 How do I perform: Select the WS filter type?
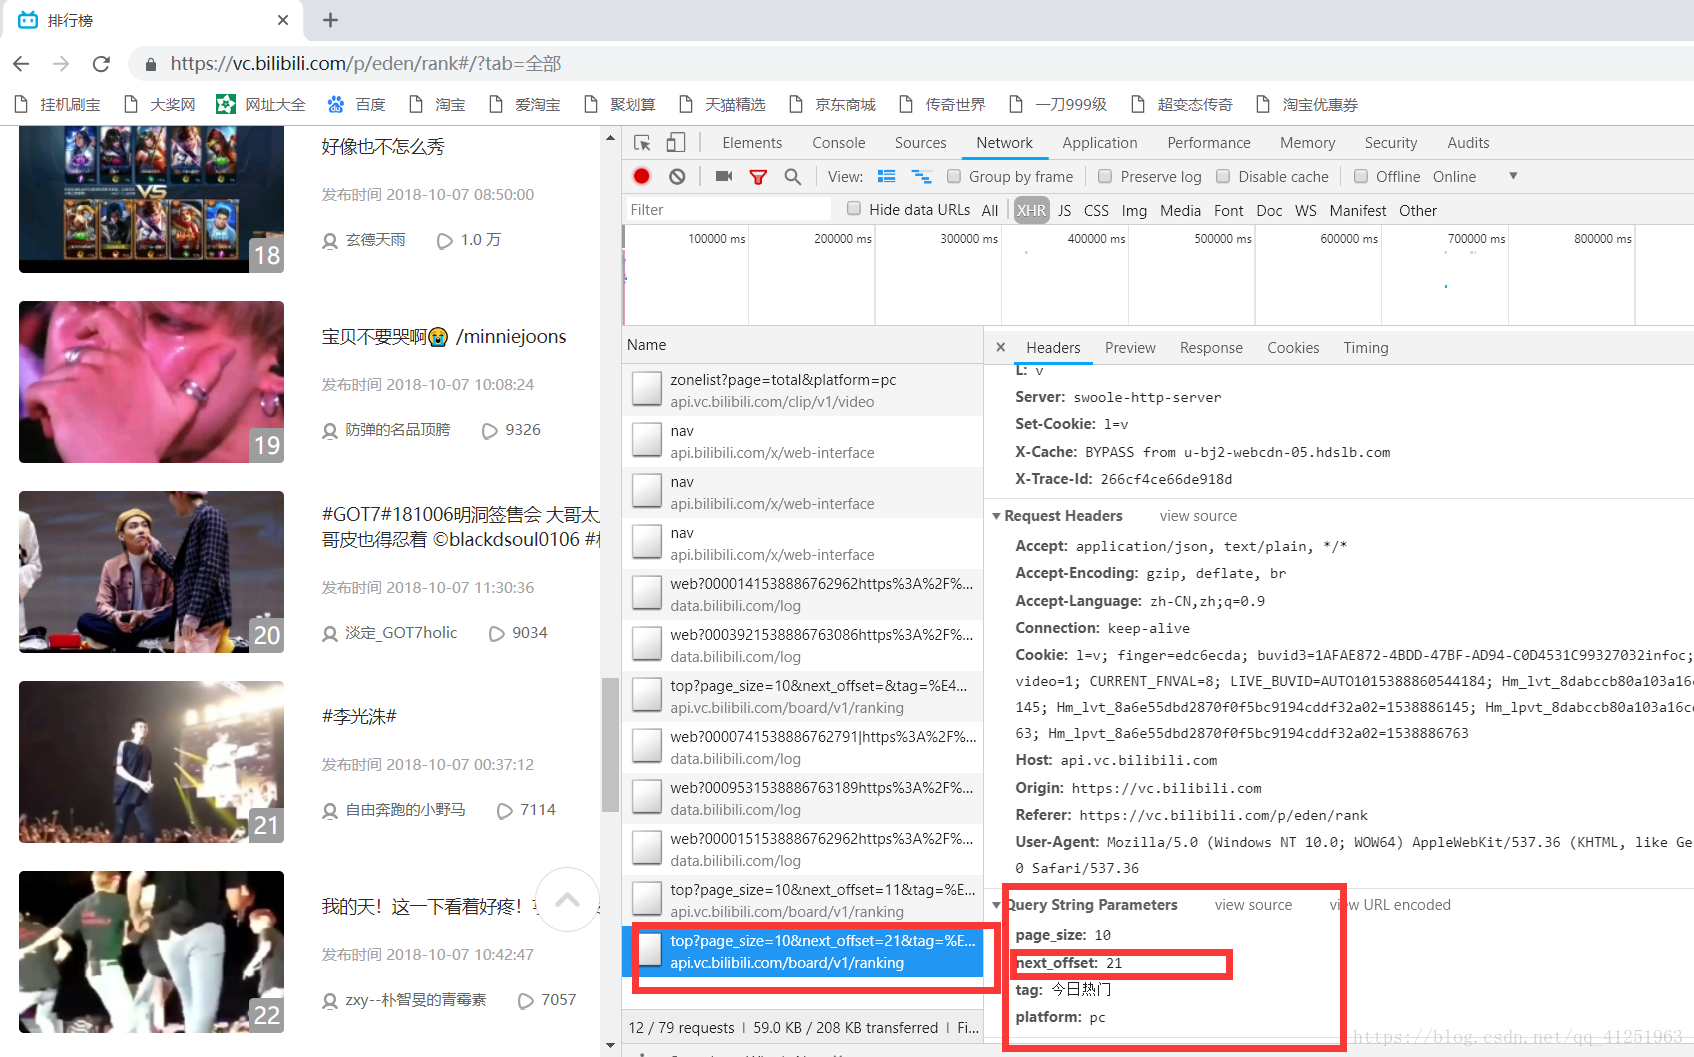(x=1305, y=210)
